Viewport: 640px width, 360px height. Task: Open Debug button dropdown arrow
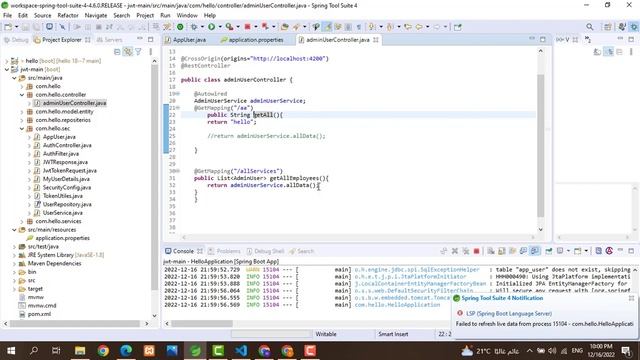202,27
